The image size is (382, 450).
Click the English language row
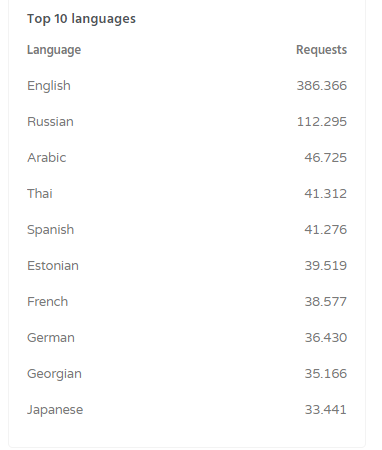click(187, 86)
